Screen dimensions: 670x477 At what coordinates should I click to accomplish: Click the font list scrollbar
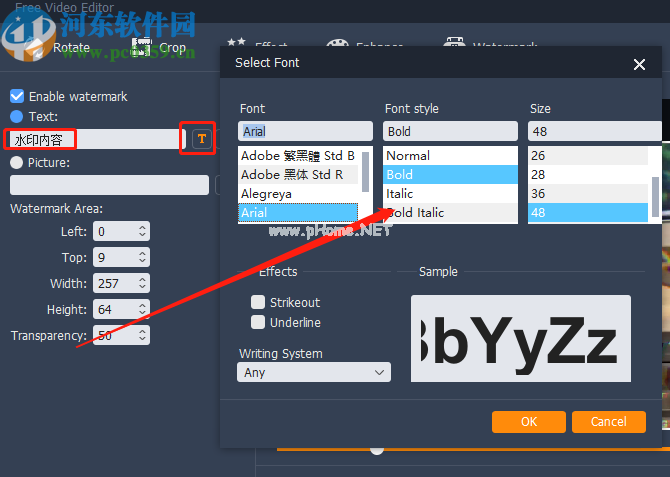click(365, 172)
